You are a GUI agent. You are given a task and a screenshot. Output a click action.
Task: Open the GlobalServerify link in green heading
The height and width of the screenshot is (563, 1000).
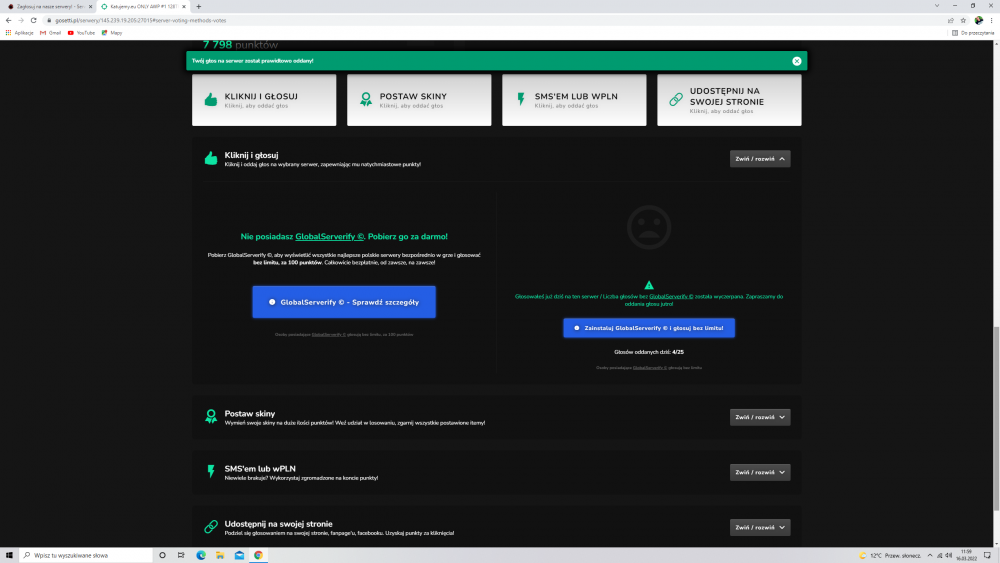pos(329,237)
